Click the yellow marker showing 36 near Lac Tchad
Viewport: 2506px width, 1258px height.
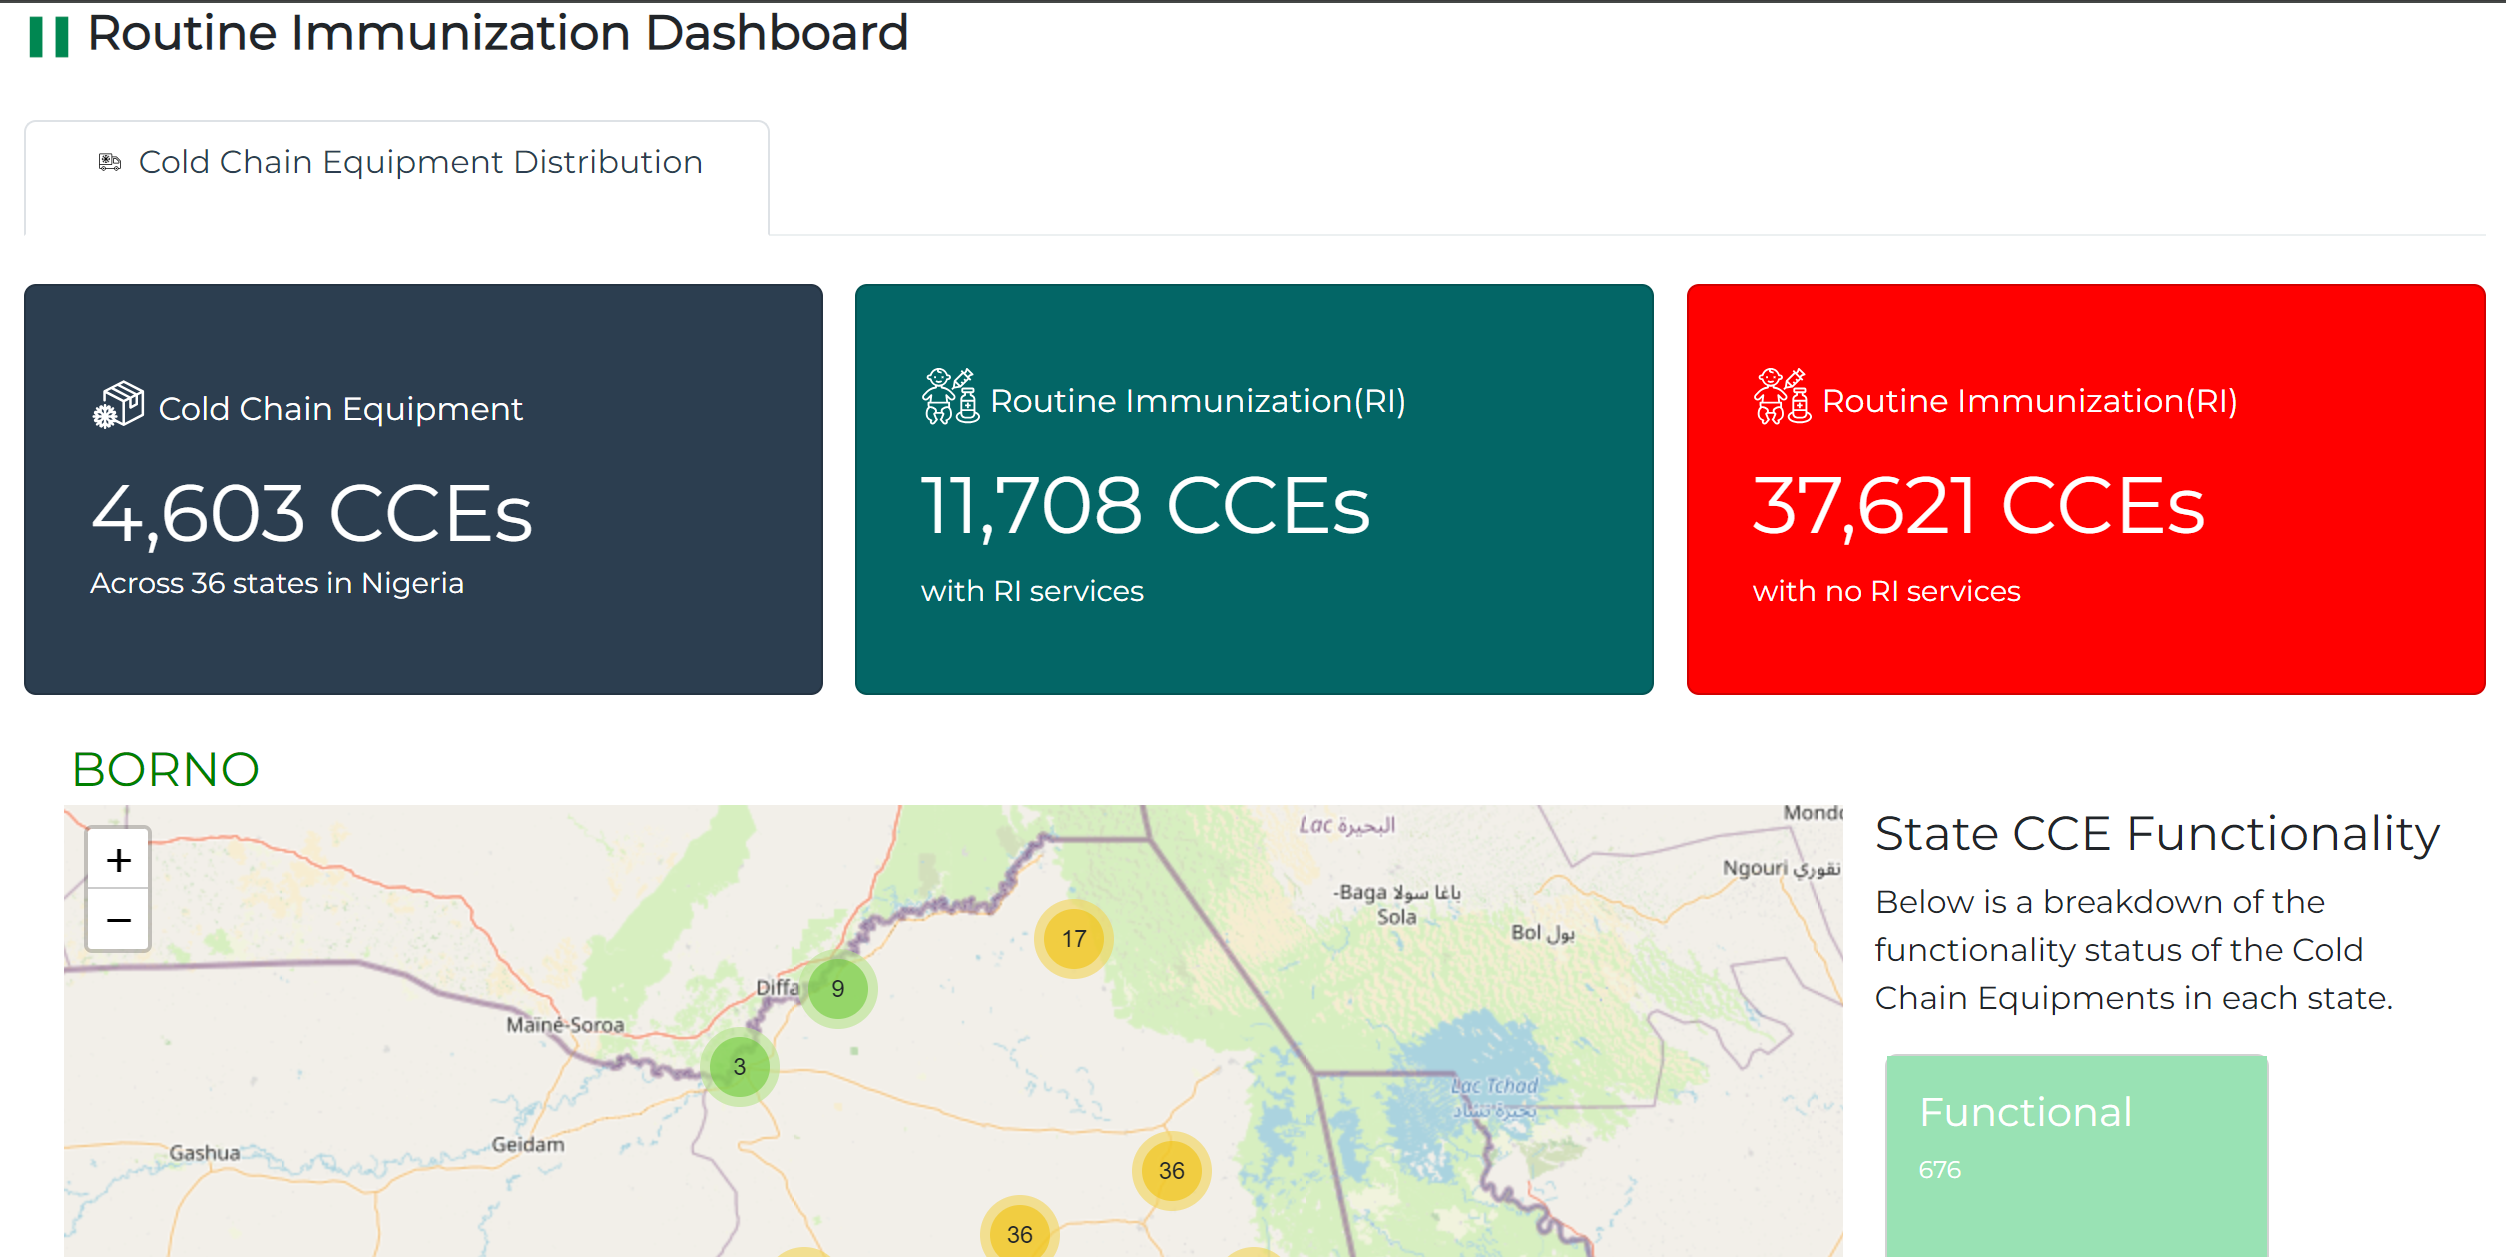pyautogui.click(x=1172, y=1170)
